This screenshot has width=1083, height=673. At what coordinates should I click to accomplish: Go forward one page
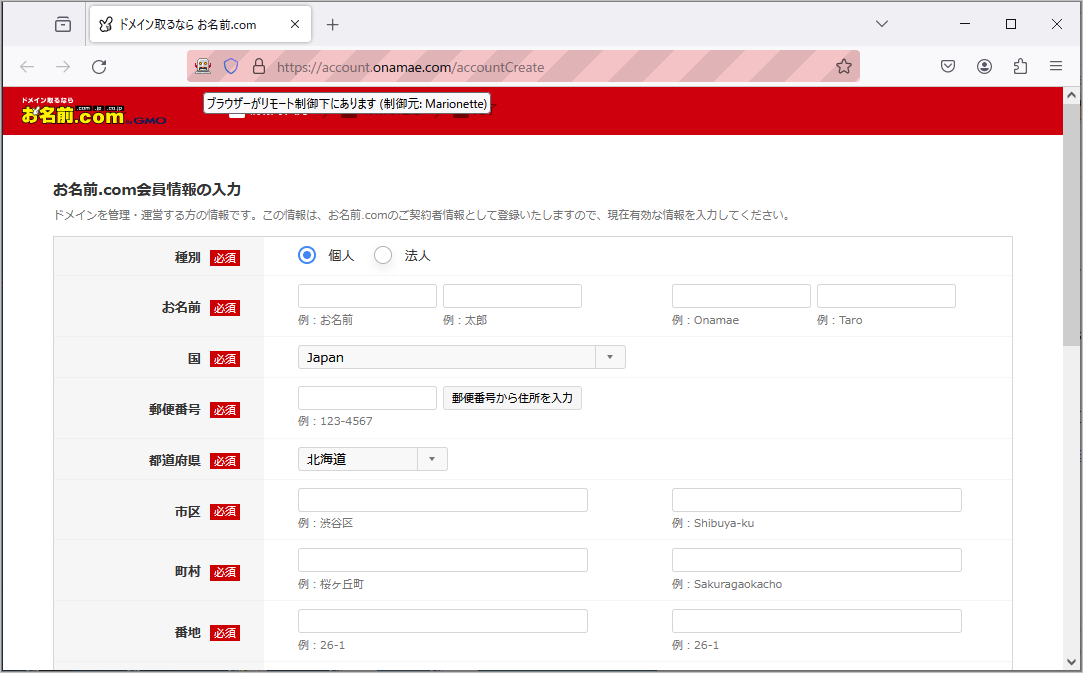(x=63, y=66)
